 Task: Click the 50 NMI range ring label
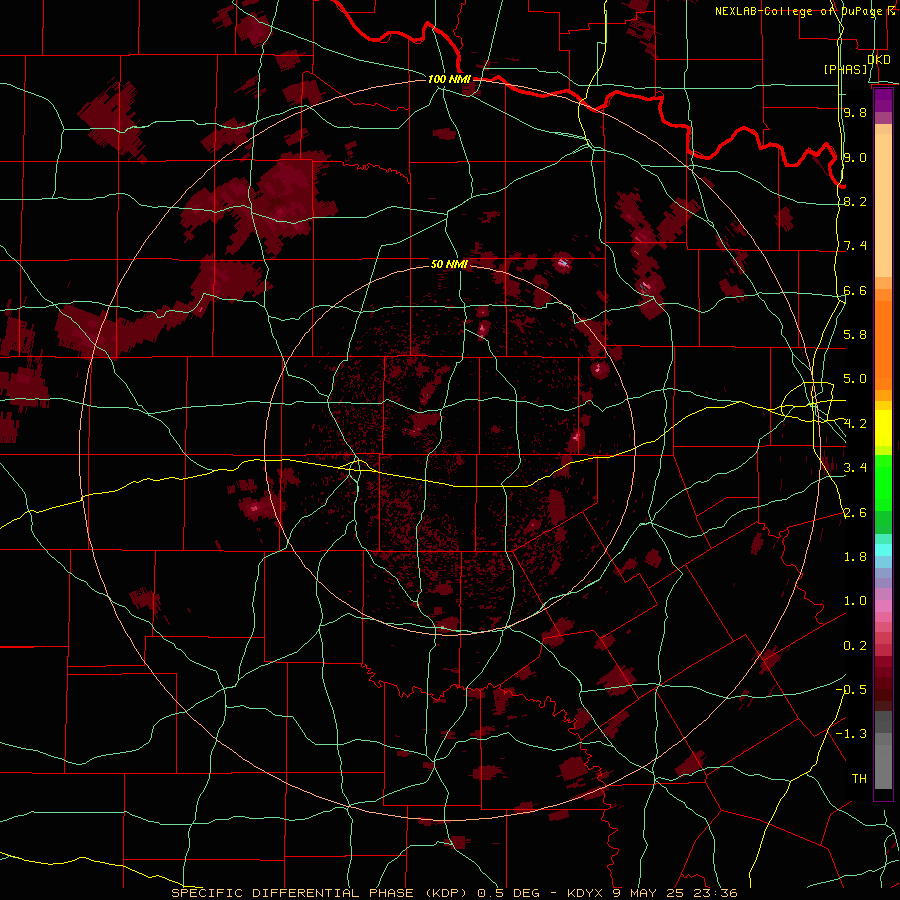tap(449, 264)
